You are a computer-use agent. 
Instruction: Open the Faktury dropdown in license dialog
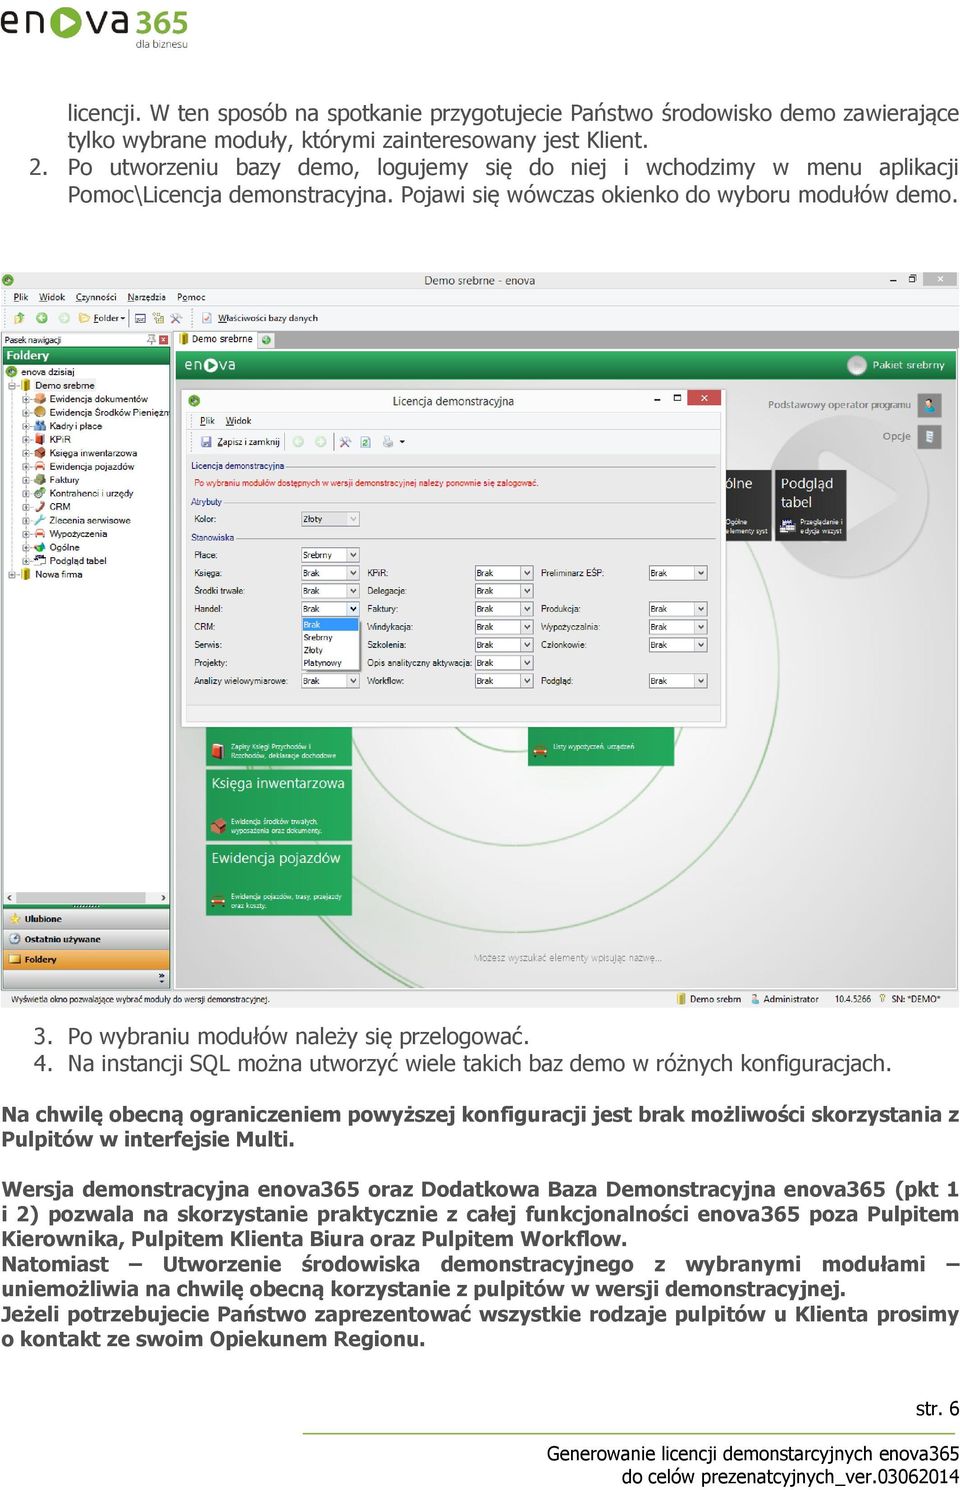click(504, 609)
